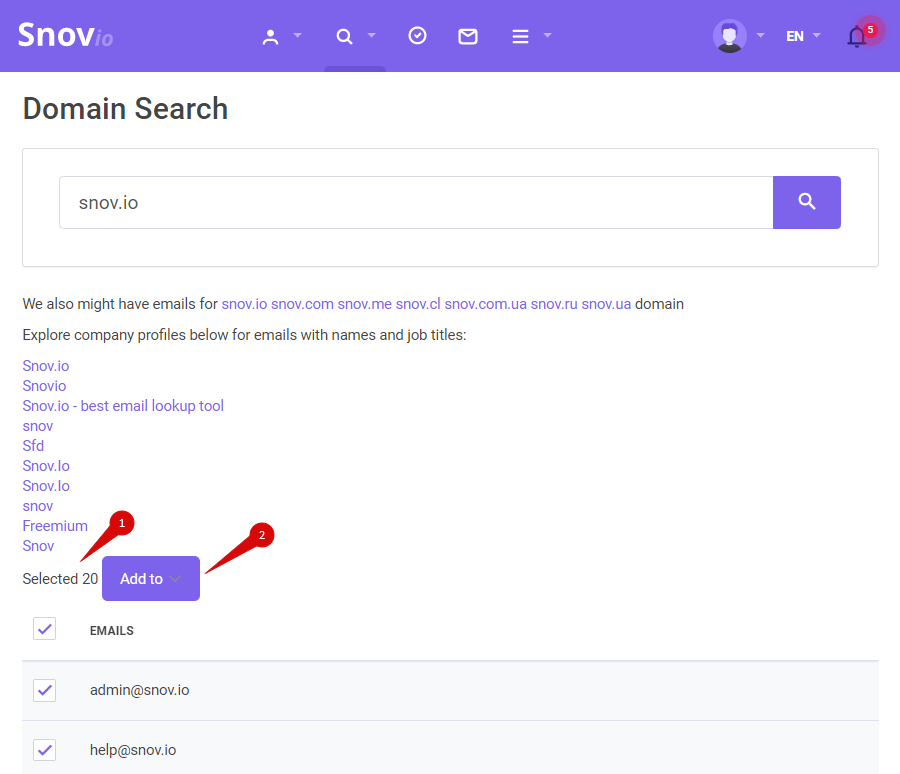Screen dimensions: 900x774
Task: Expand the arrow next to the person icon
Action: [297, 35]
